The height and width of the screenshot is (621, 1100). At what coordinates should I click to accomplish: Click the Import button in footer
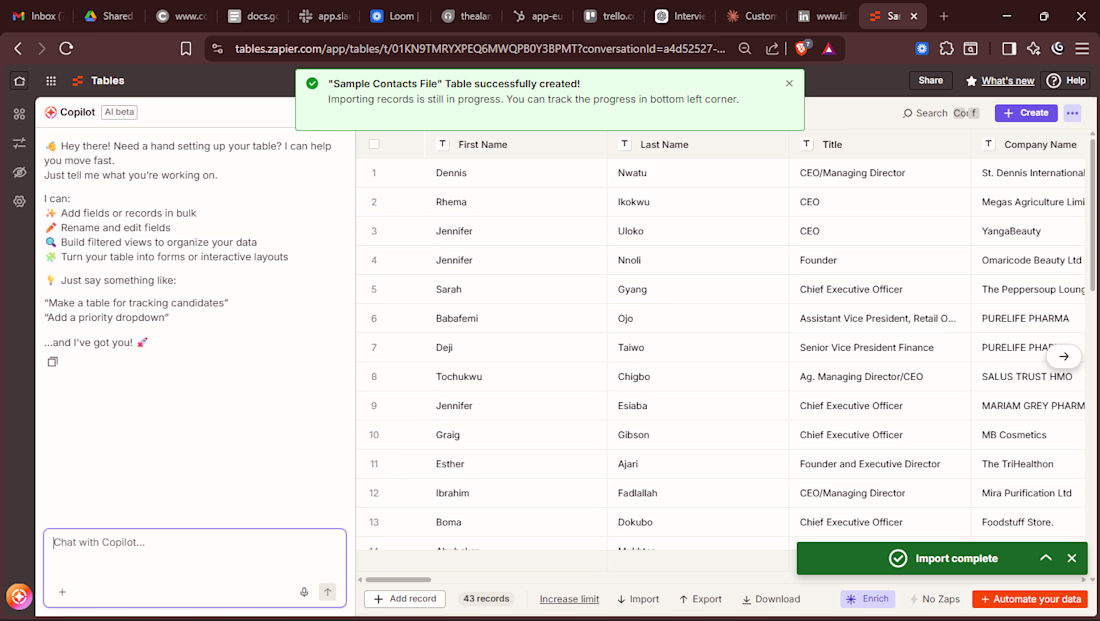click(638, 599)
